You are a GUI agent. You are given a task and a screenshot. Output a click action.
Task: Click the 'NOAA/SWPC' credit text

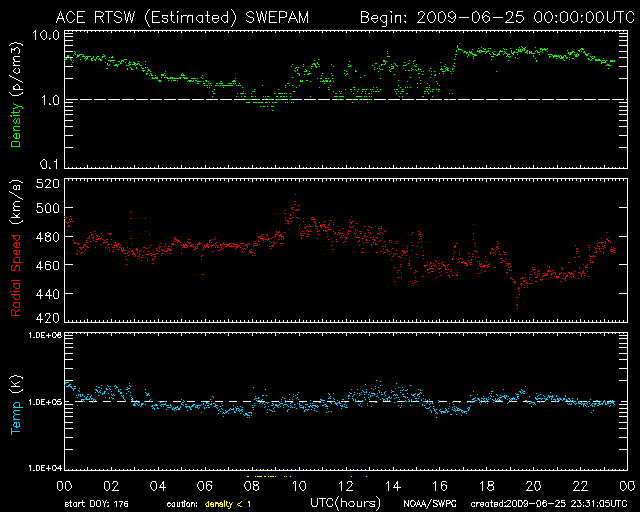[x=430, y=504]
